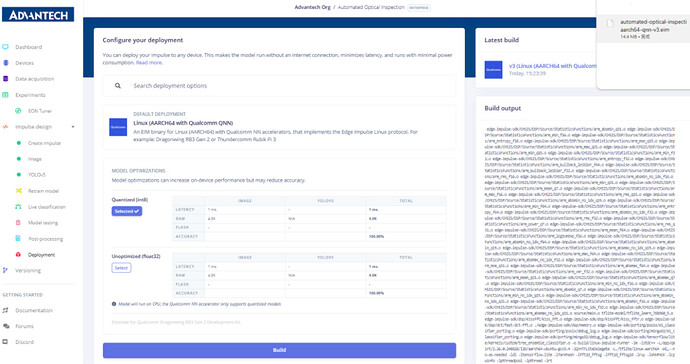Click the Retrain model icon
This screenshot has width=690, height=364.
point(18,191)
